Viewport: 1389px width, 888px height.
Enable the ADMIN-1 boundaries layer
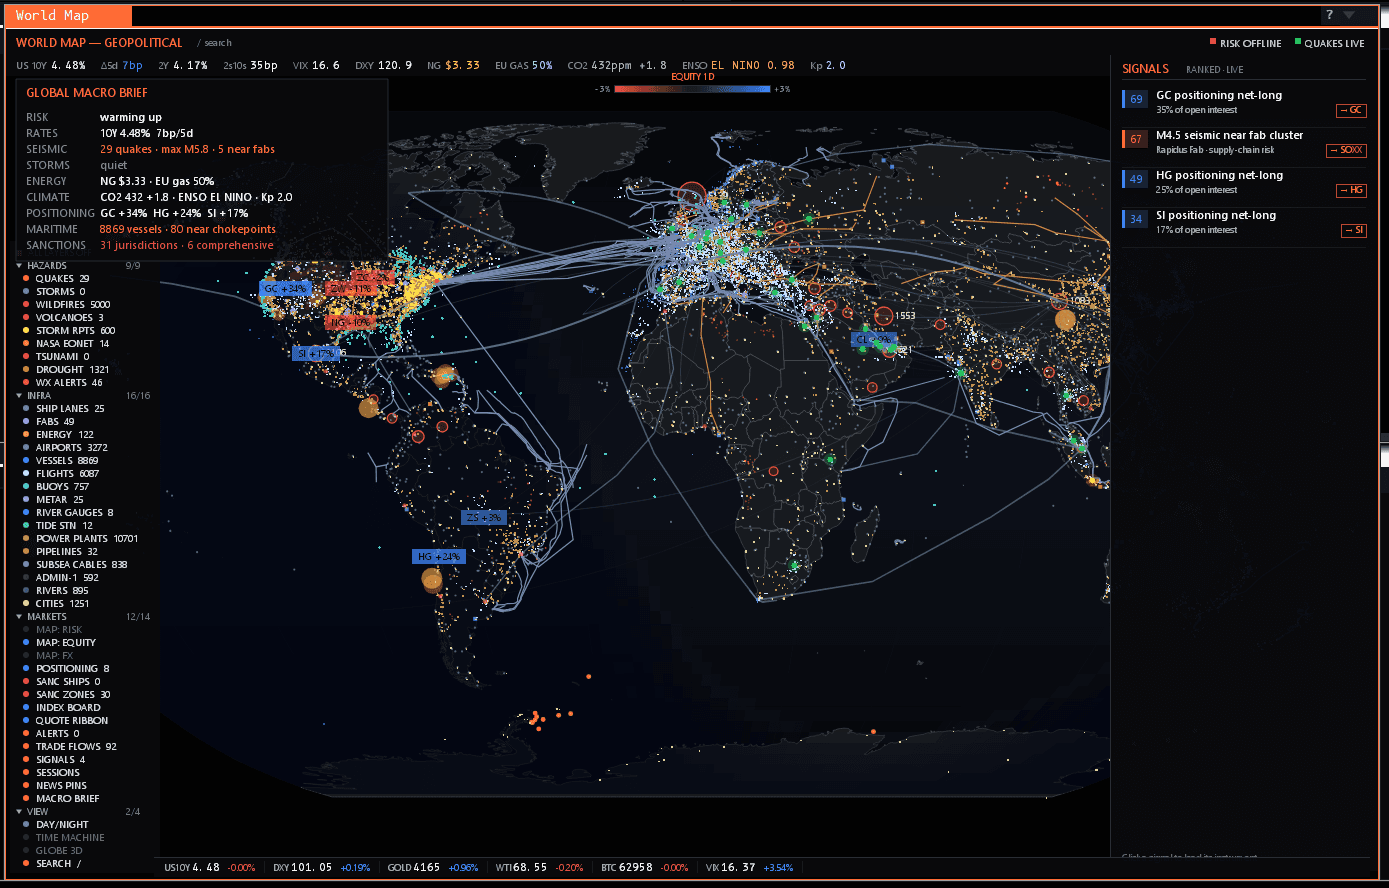[60, 577]
